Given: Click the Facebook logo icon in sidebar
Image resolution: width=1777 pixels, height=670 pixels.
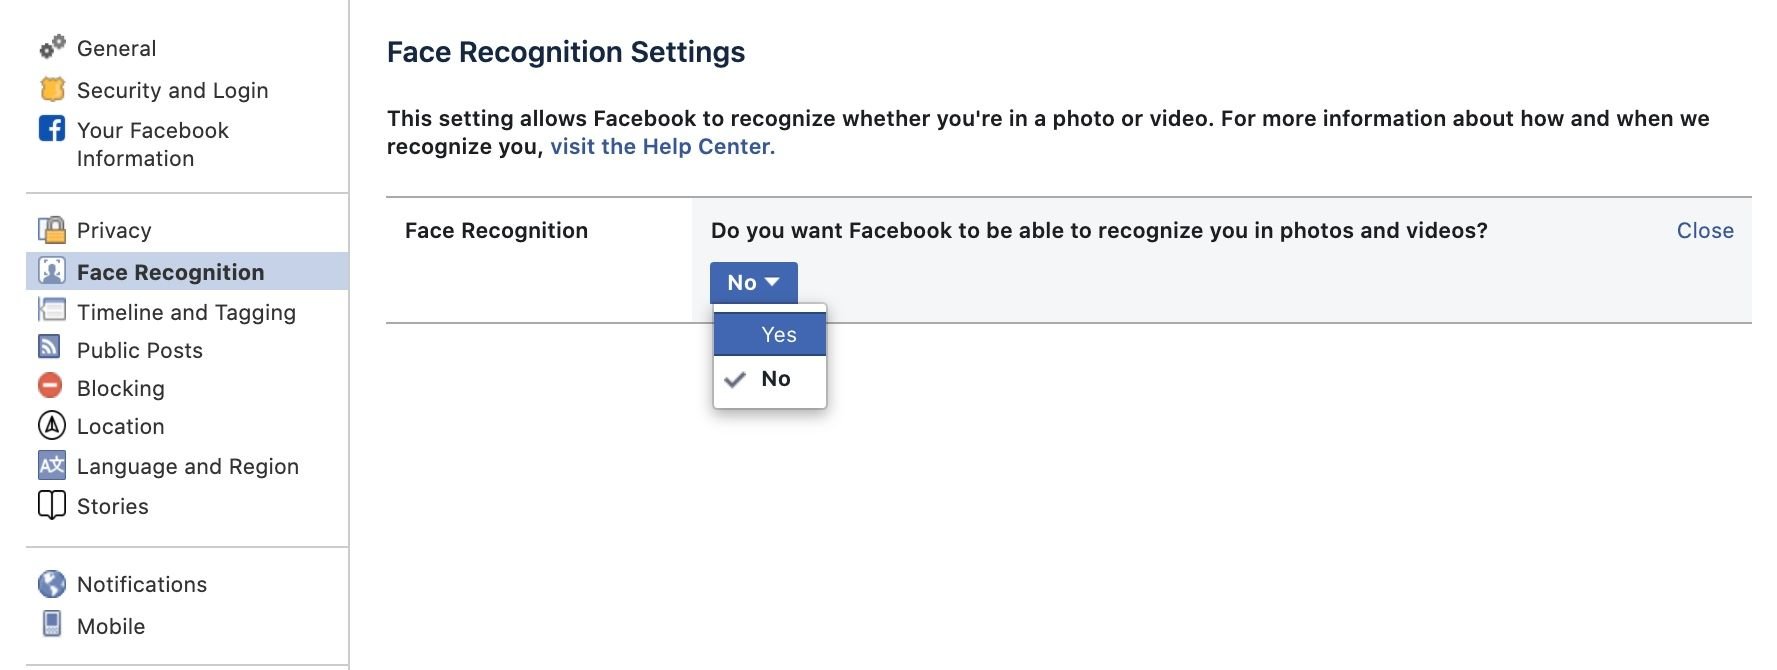Looking at the screenshot, I should pos(52,129).
